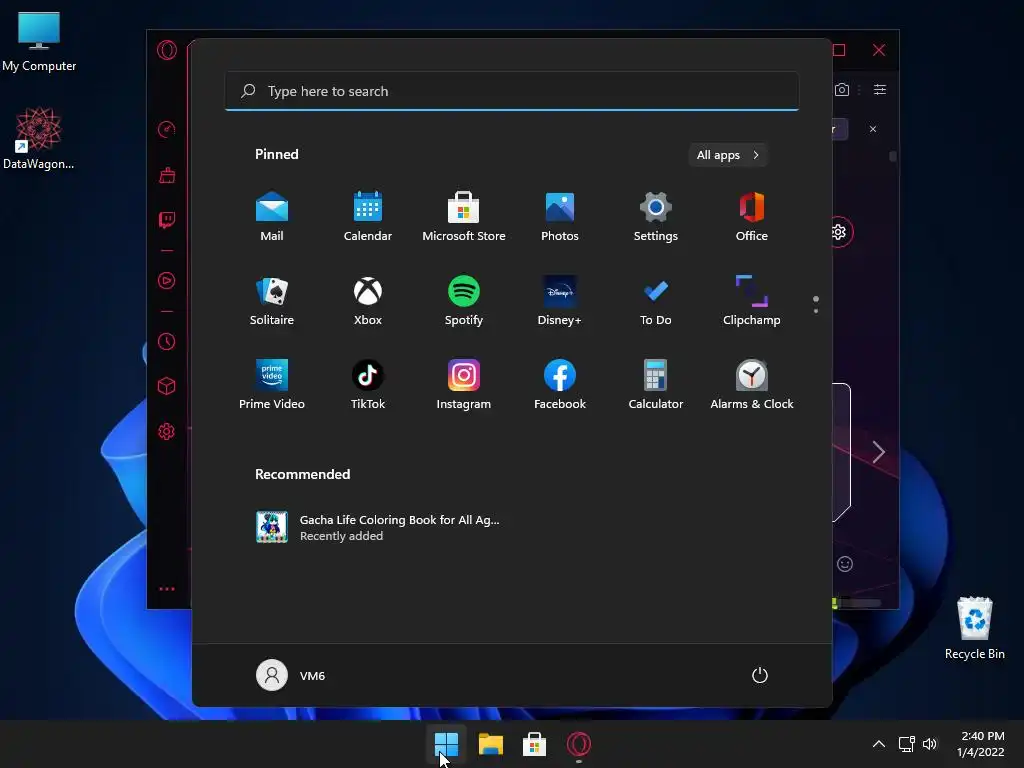Switch to Opera GX on taskbar

click(x=579, y=744)
